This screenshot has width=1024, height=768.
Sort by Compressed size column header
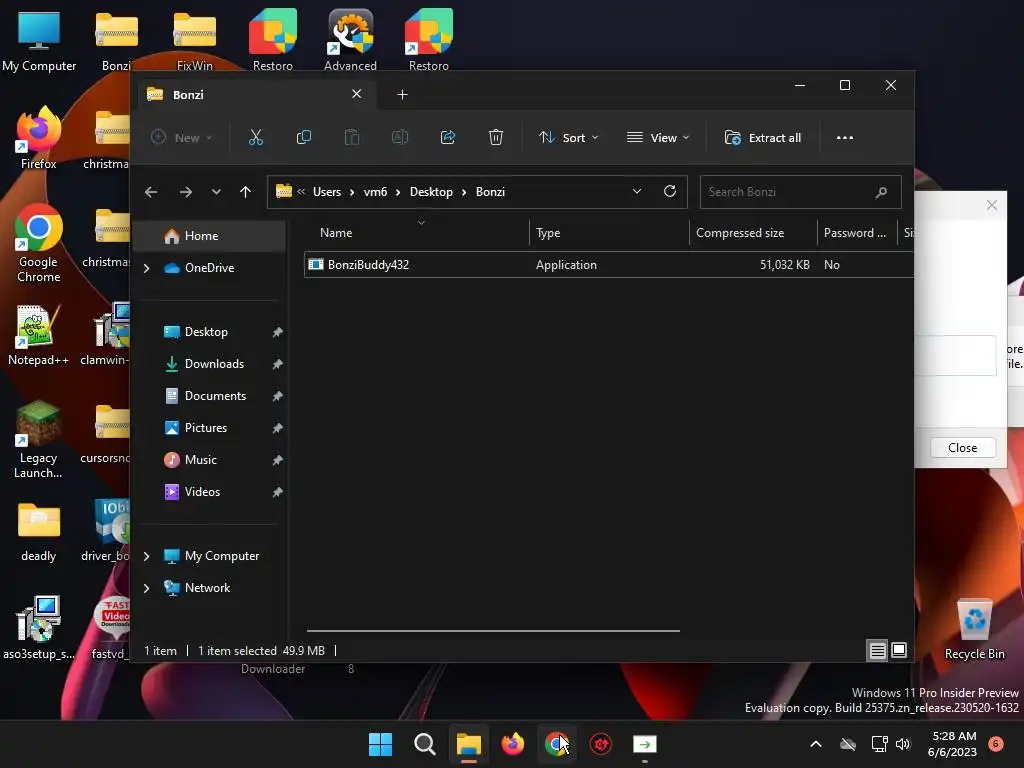[x=753, y=232]
